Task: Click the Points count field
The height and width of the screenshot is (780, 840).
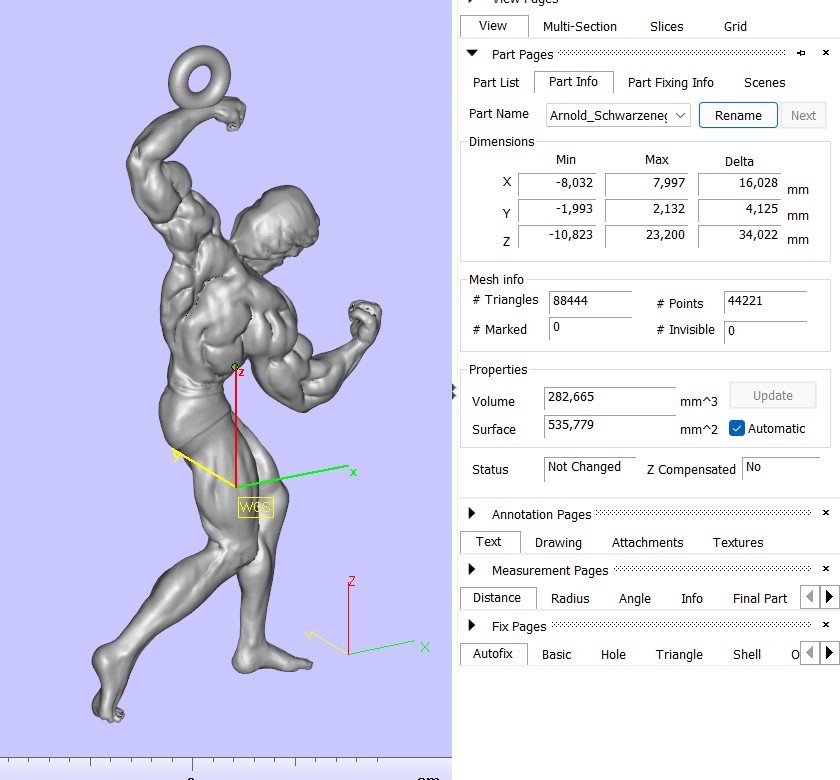Action: click(765, 302)
